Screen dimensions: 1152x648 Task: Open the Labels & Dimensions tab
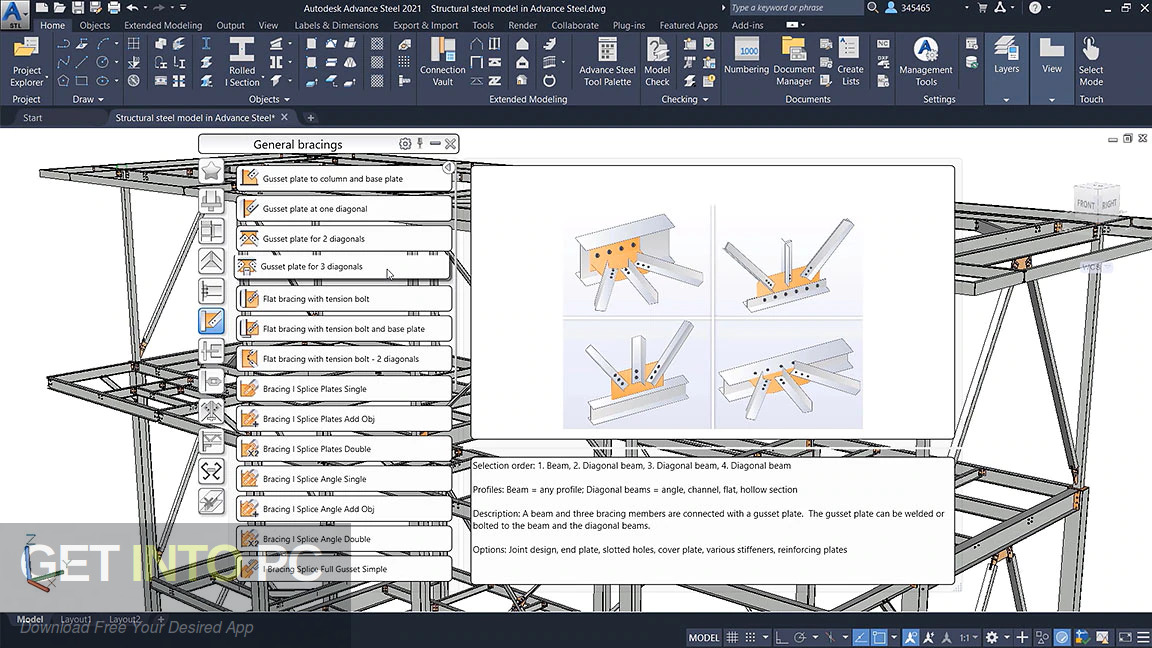click(x=336, y=25)
